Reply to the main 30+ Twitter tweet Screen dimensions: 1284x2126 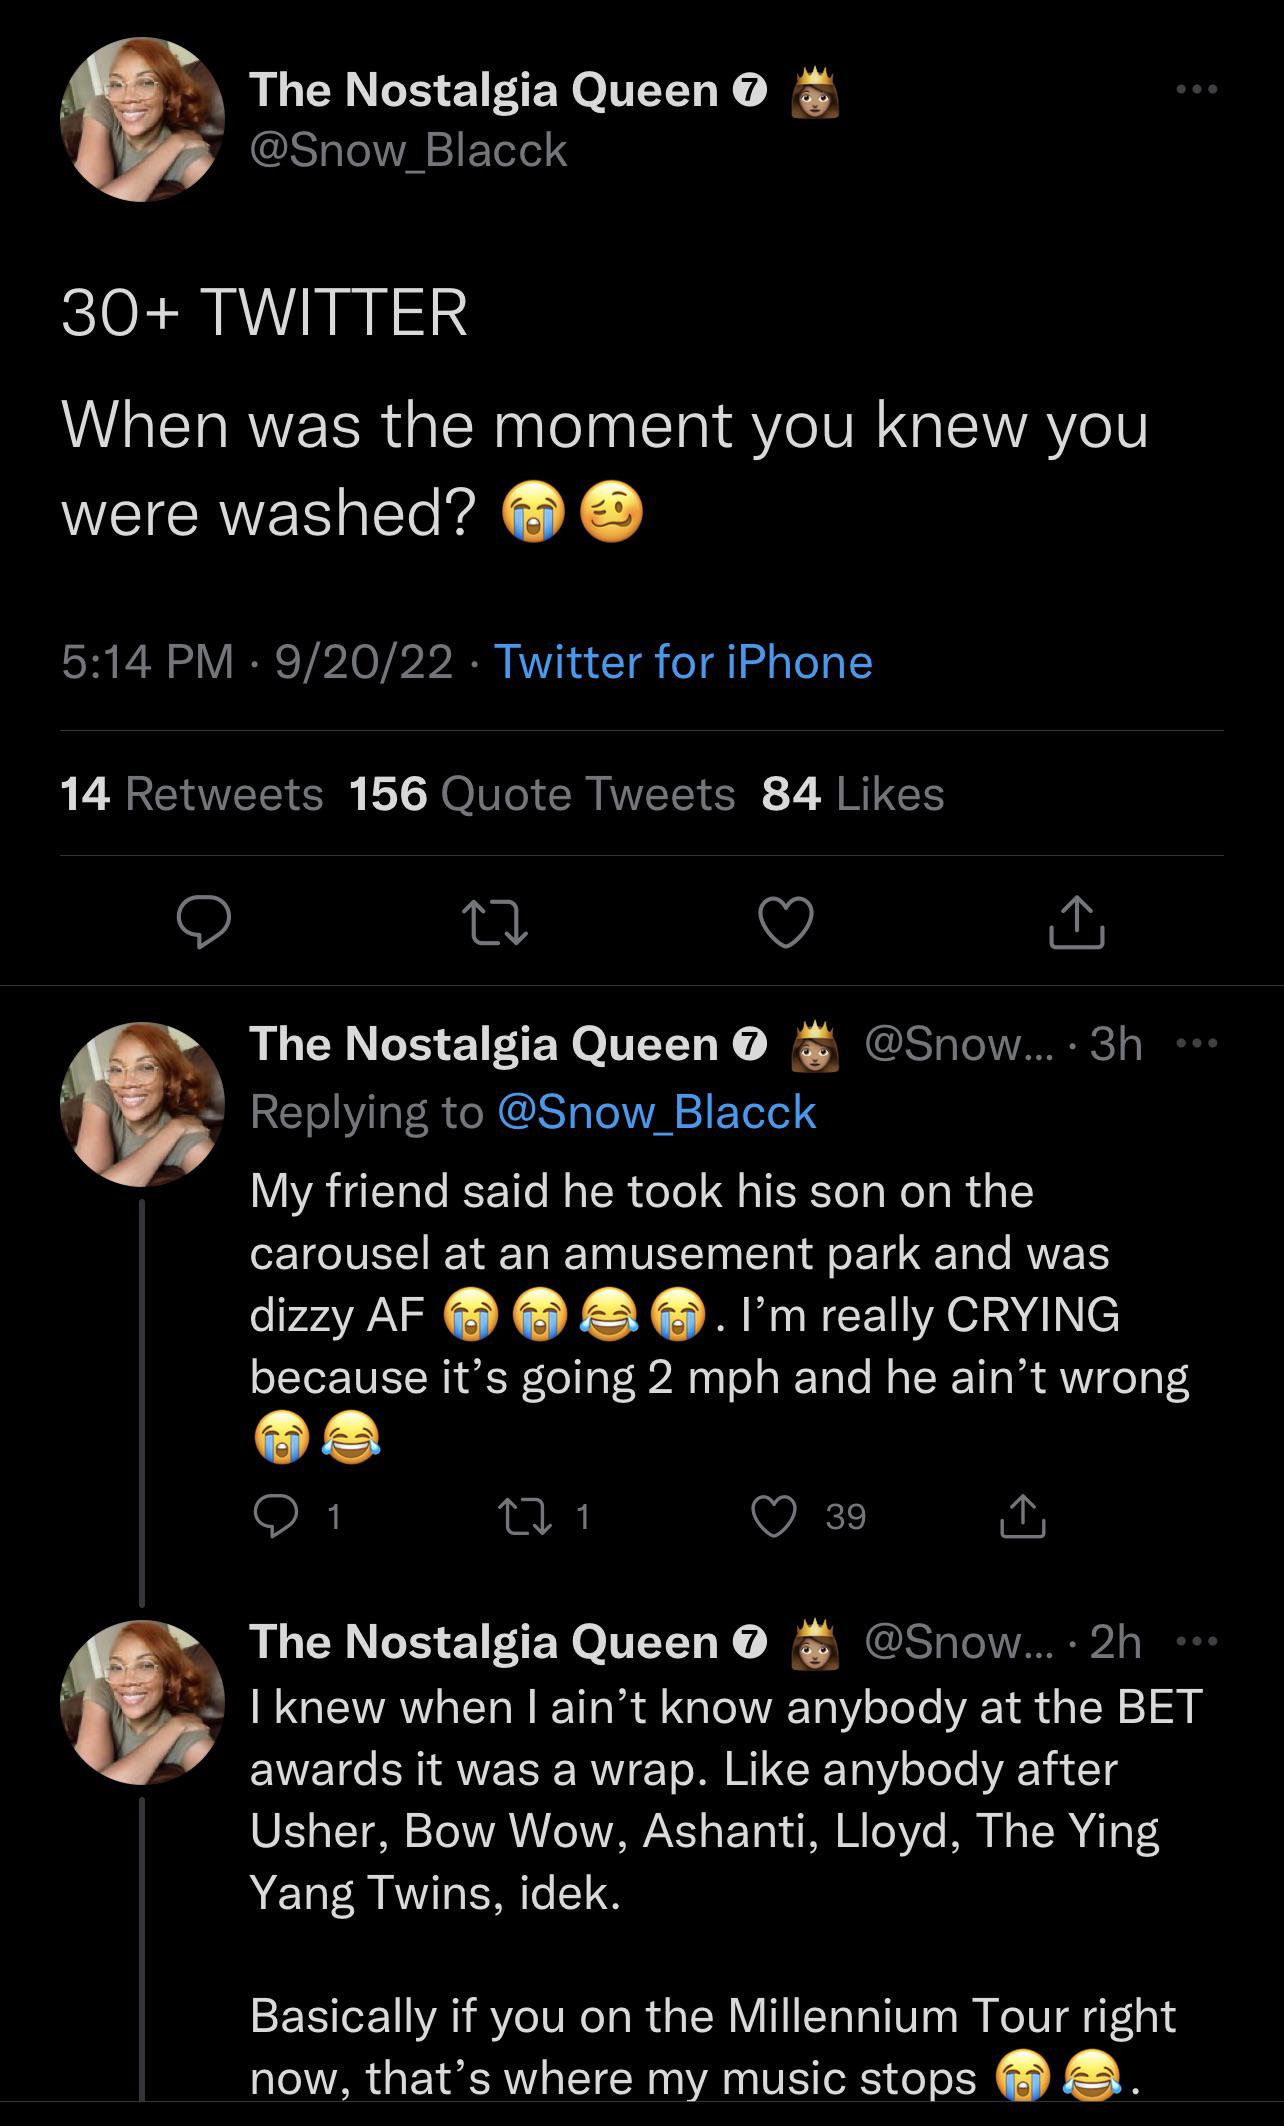click(204, 922)
